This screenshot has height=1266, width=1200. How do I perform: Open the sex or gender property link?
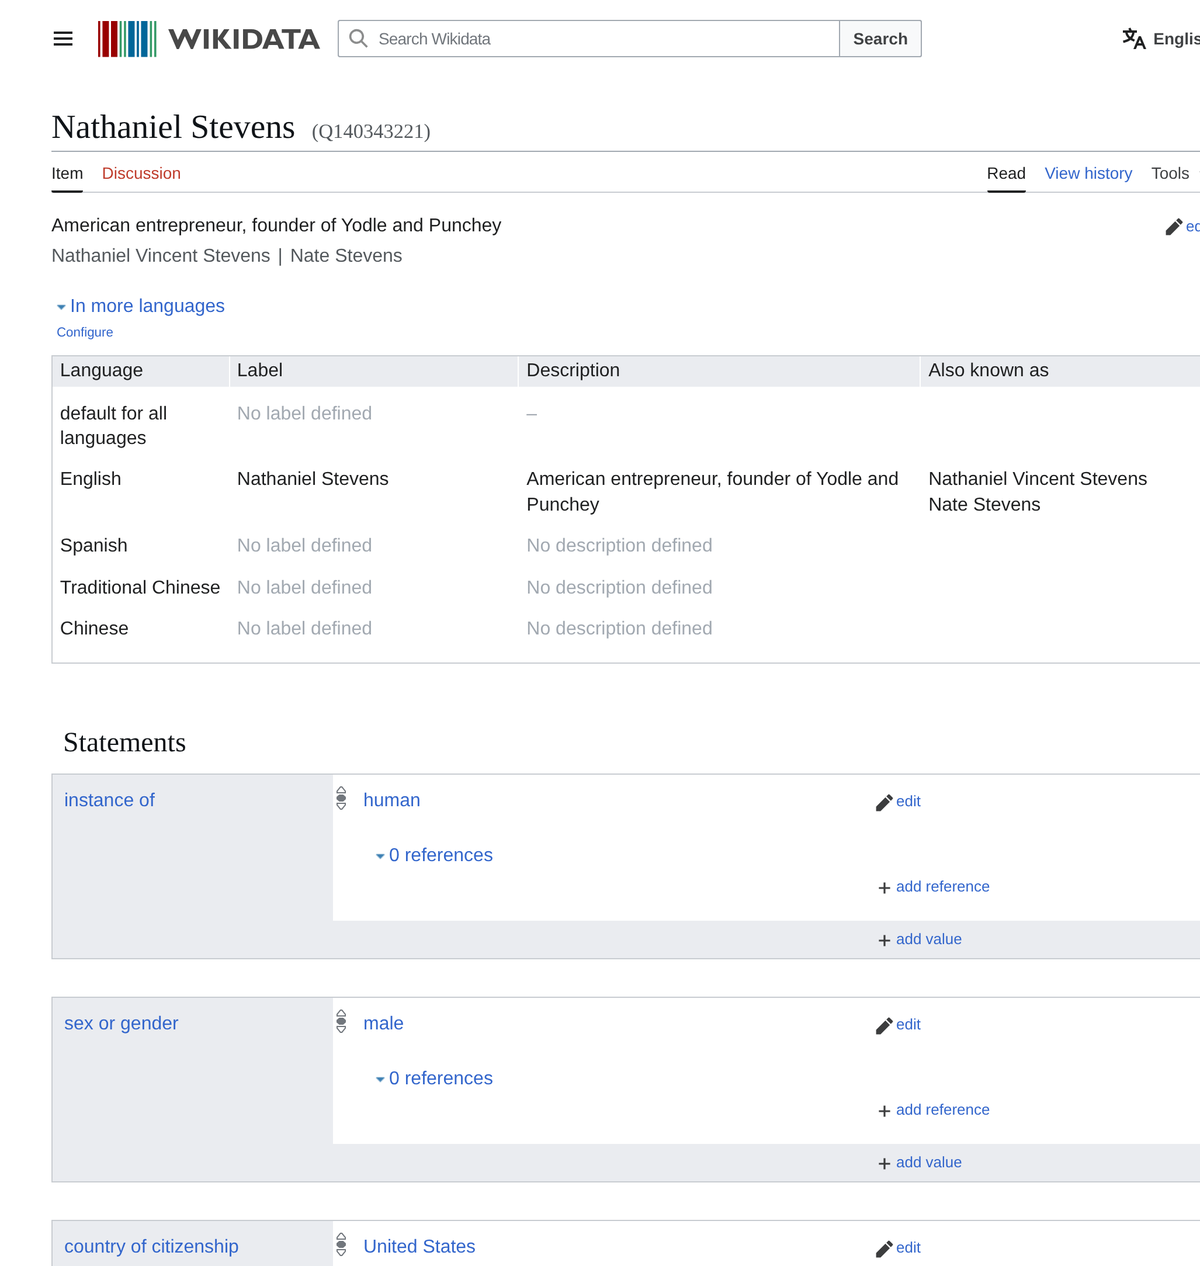click(121, 1023)
